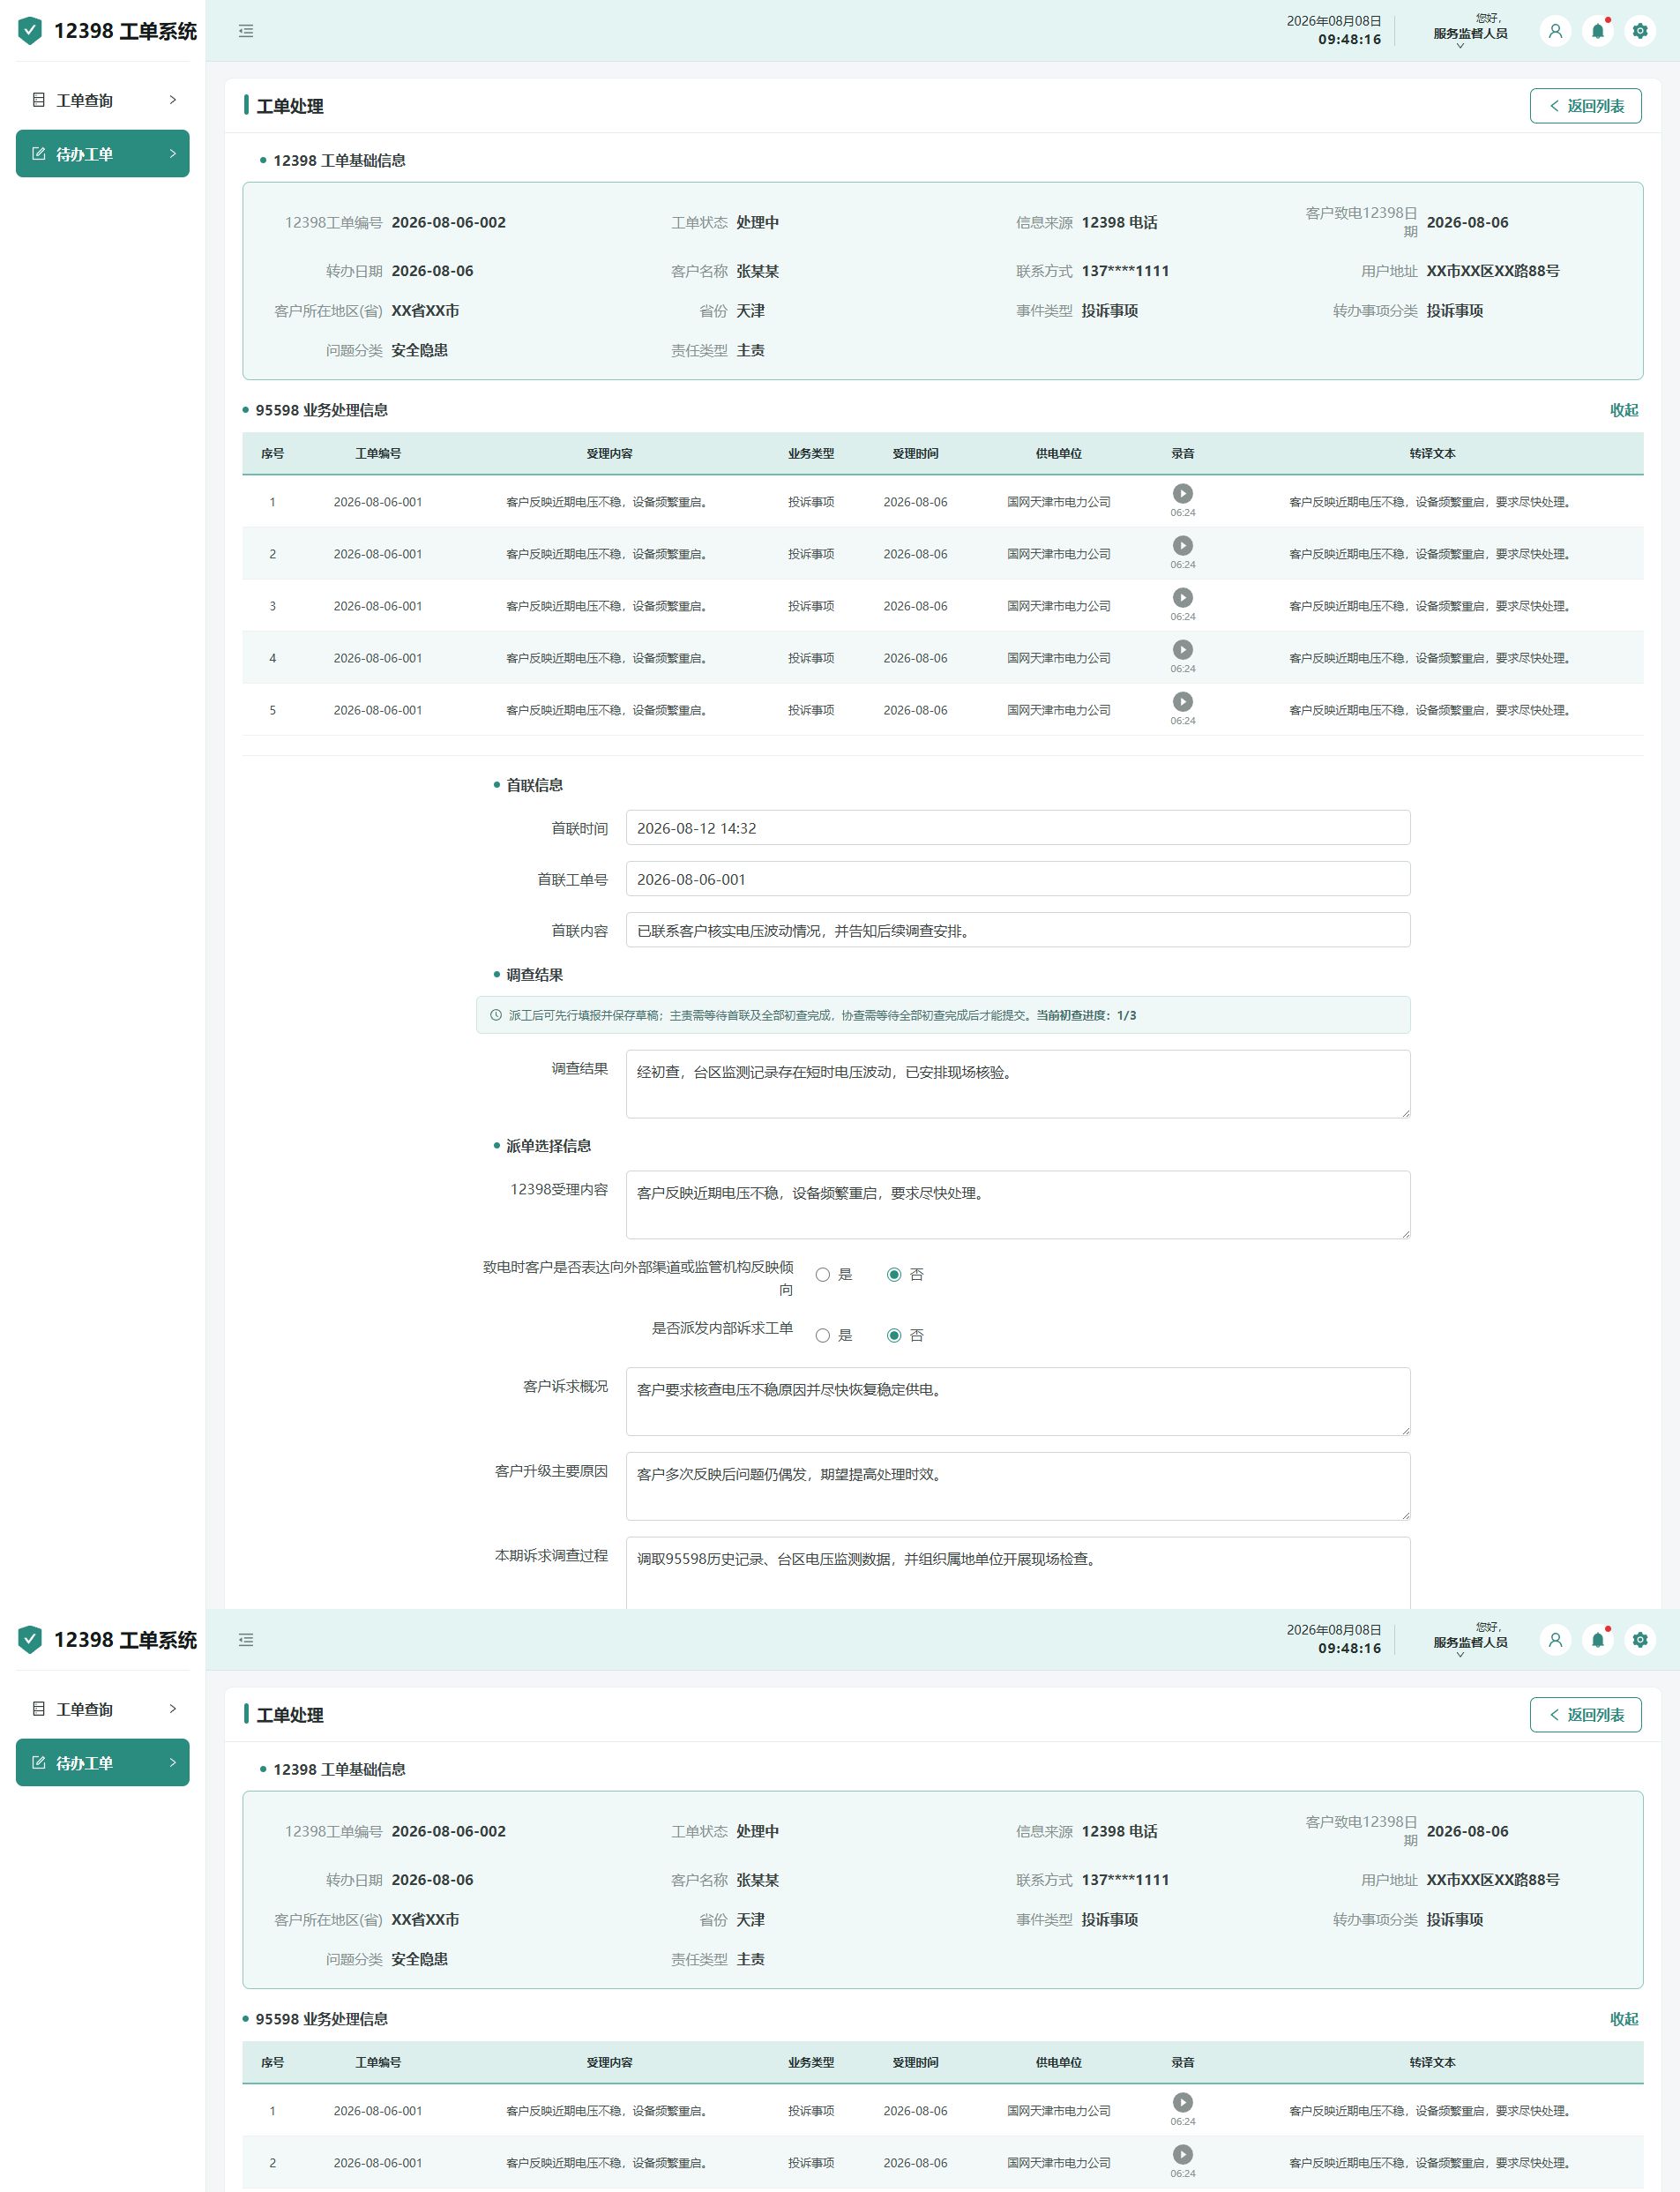This screenshot has height=2192, width=1680.
Task: Click into the 本期诉求调查过程 text area
Action: (x=1018, y=1573)
